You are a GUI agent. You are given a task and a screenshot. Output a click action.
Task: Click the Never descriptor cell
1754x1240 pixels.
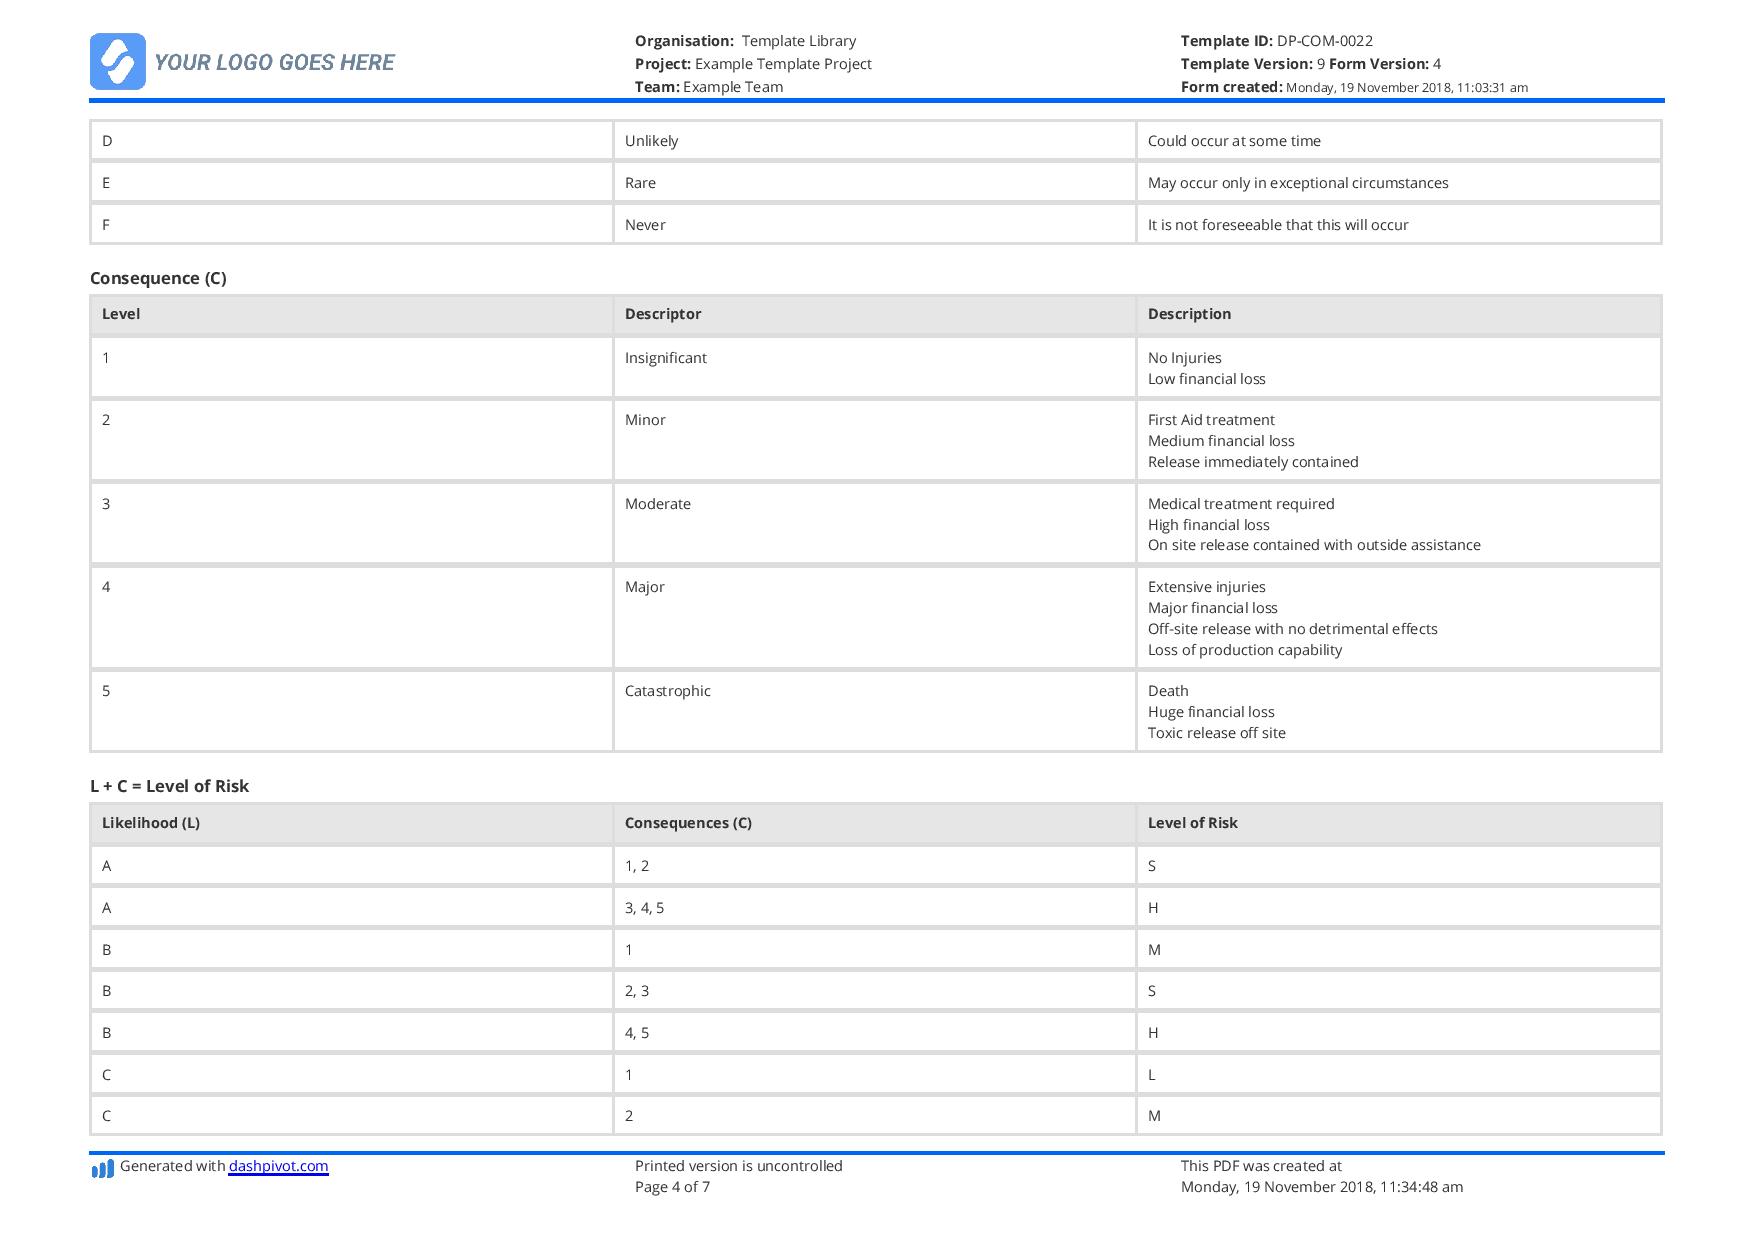(x=645, y=224)
